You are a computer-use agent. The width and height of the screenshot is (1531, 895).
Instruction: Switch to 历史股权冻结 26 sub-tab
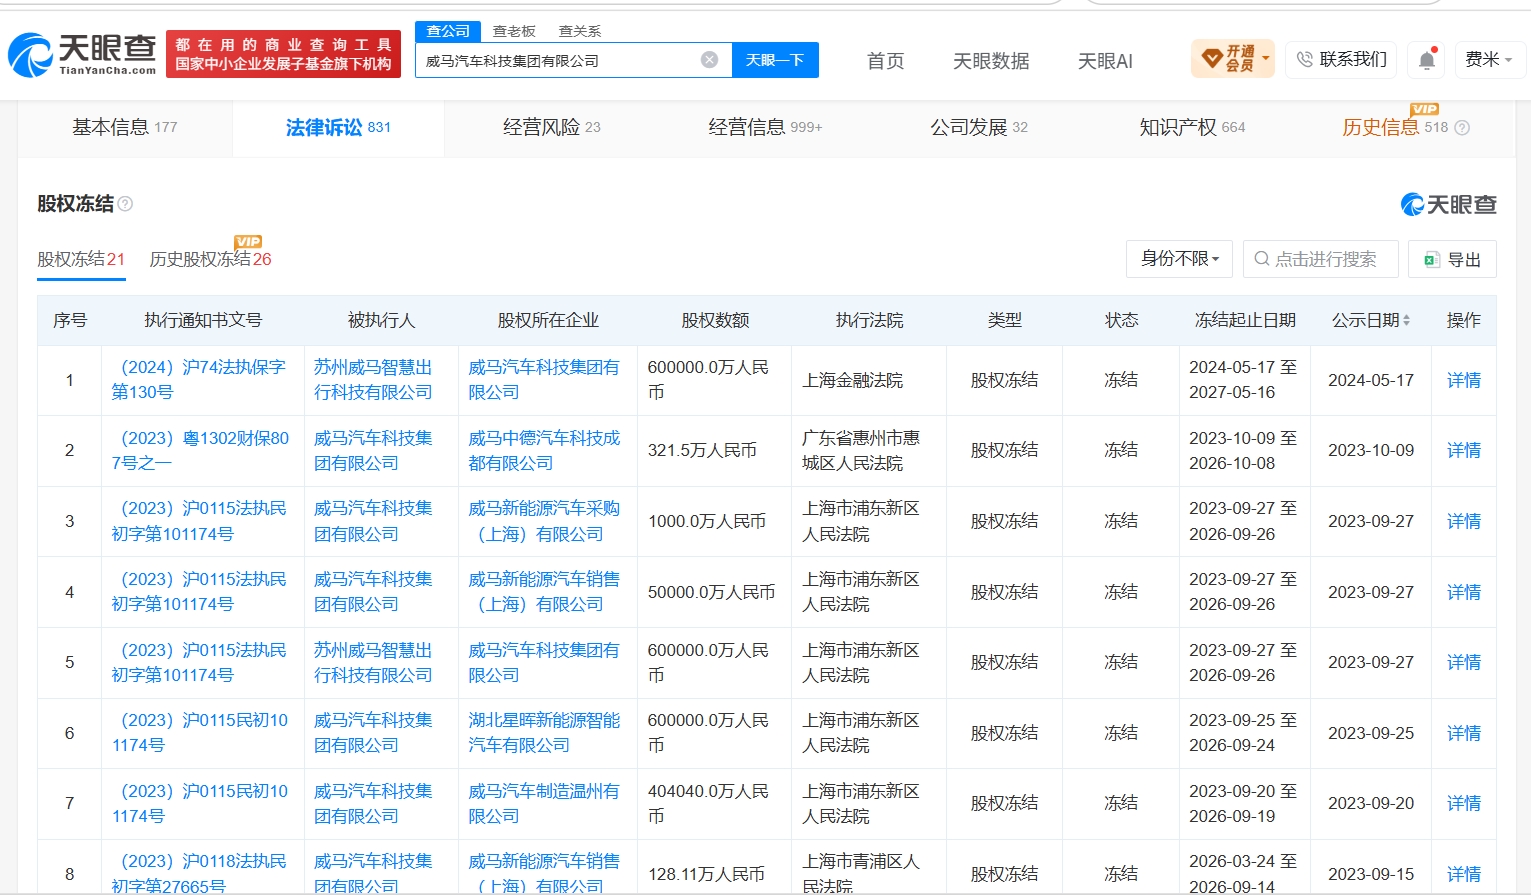click(210, 260)
